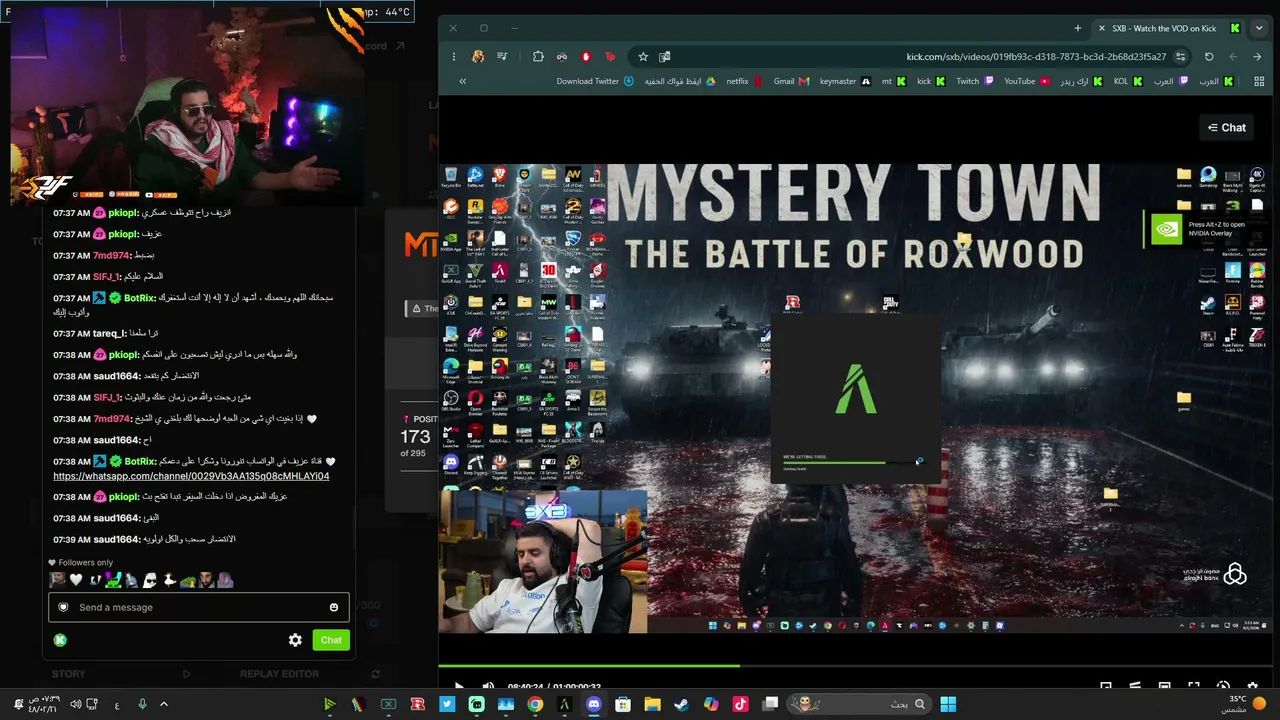Image resolution: width=1280 pixels, height=720 pixels.
Task: Bookmark this page with the star icon
Action: click(643, 57)
